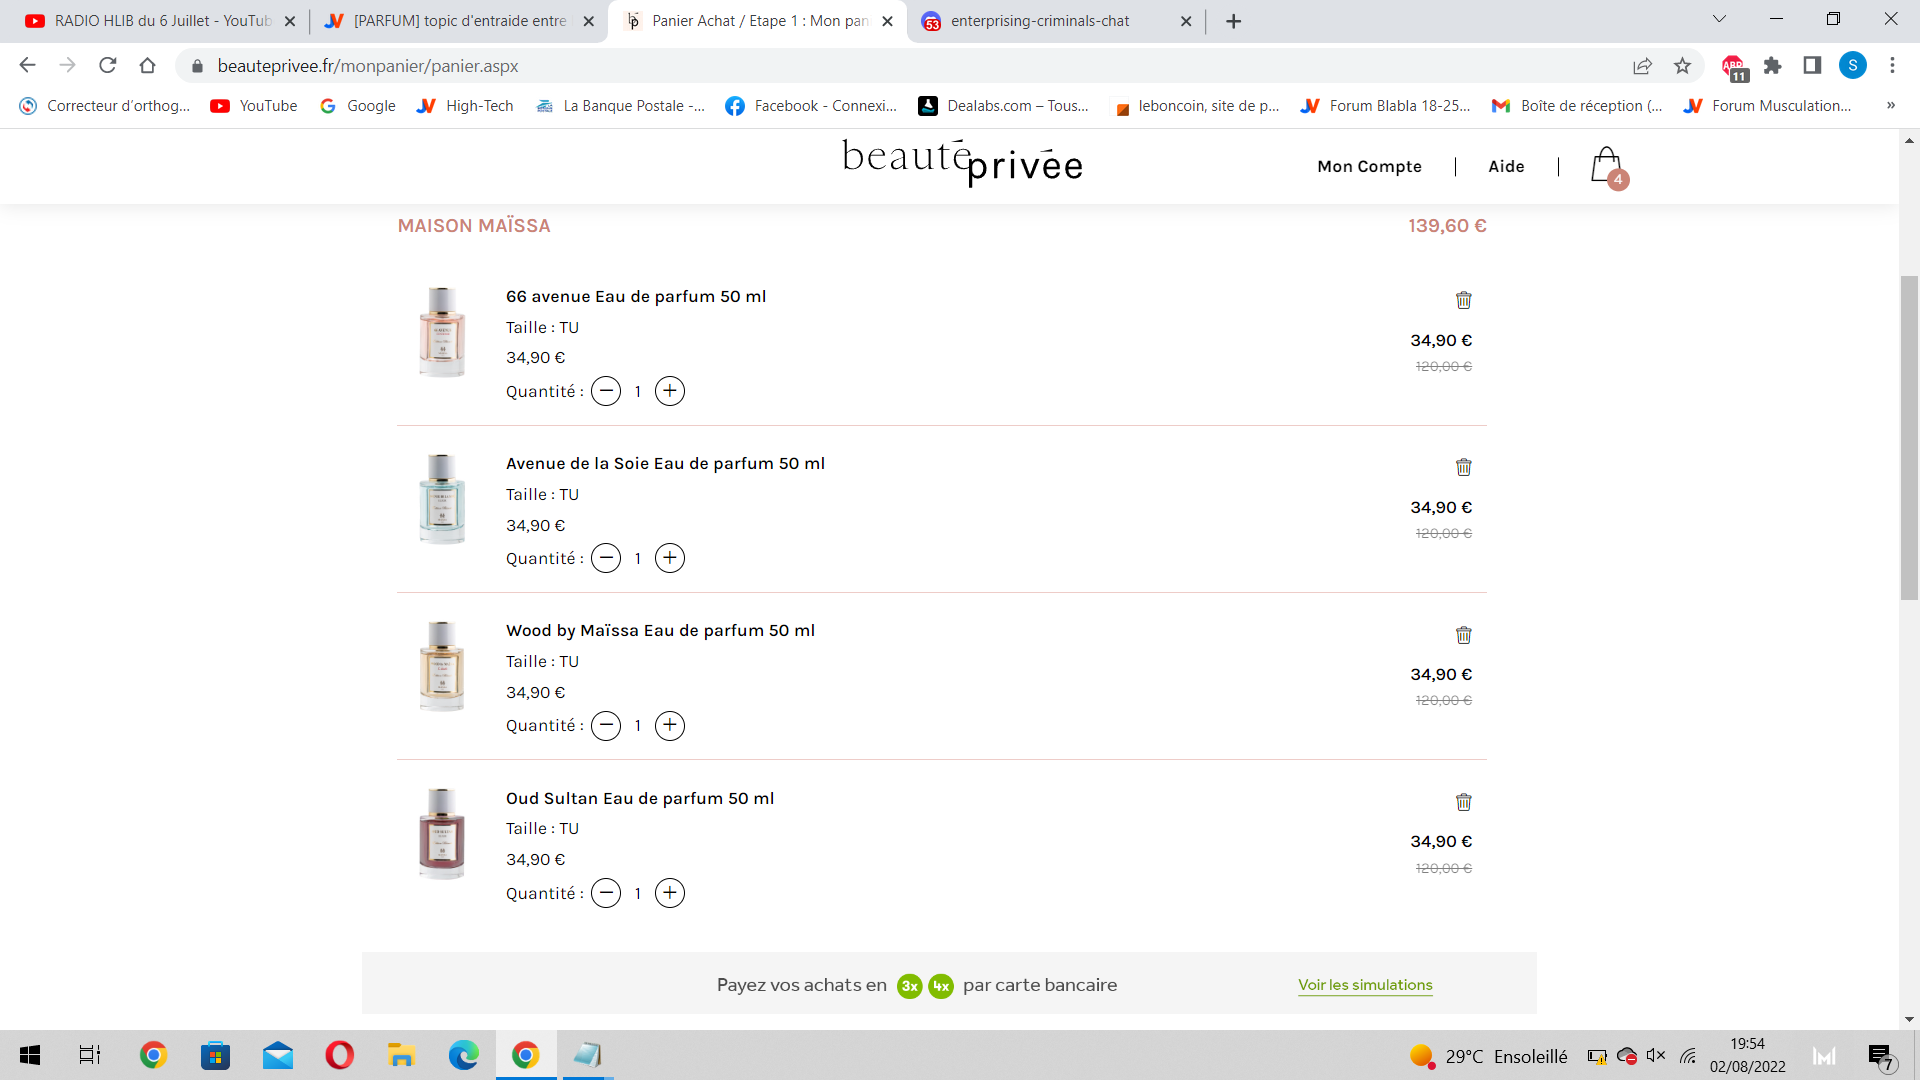Go to Mon Compte
The height and width of the screenshot is (1080, 1920).
[1369, 167]
